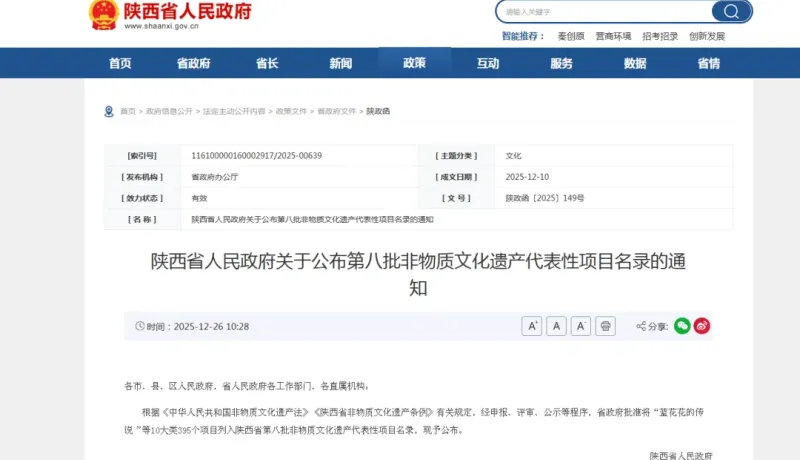Viewport: 800px width, 460px height.
Task: Increase font size with A+ icon
Action: click(532, 326)
